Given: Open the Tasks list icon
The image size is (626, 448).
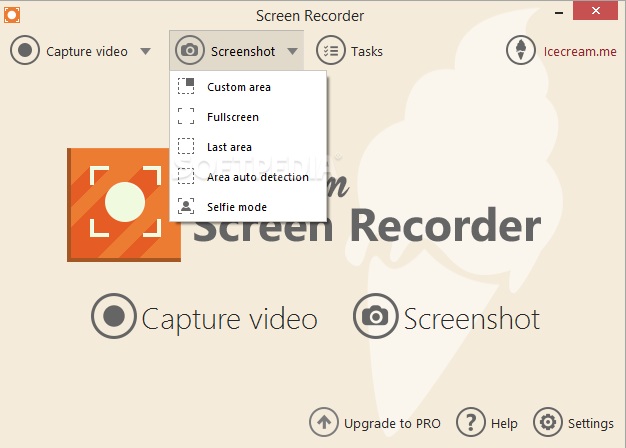Looking at the screenshot, I should [x=331, y=50].
